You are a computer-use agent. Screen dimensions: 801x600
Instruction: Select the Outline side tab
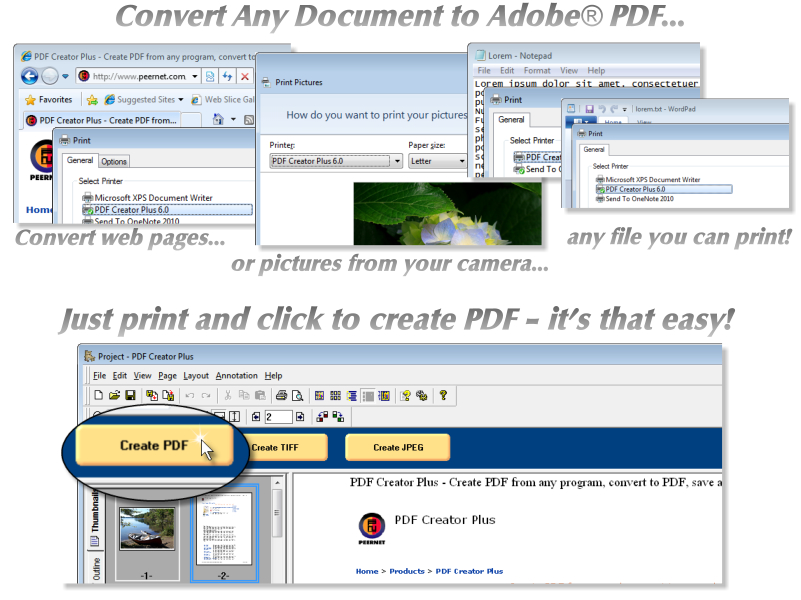pos(96,568)
